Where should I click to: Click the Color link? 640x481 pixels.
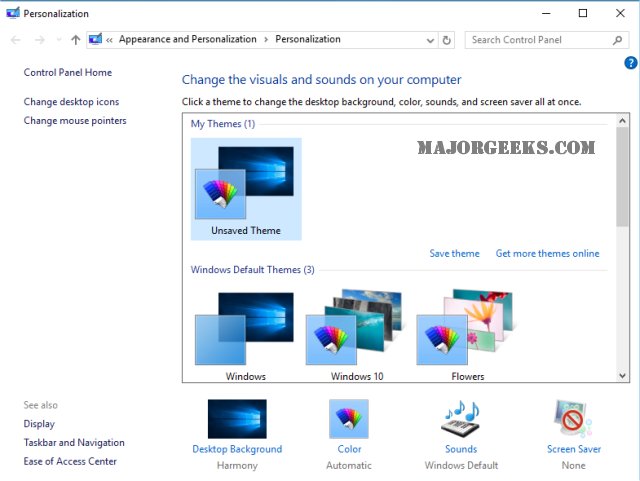(349, 449)
